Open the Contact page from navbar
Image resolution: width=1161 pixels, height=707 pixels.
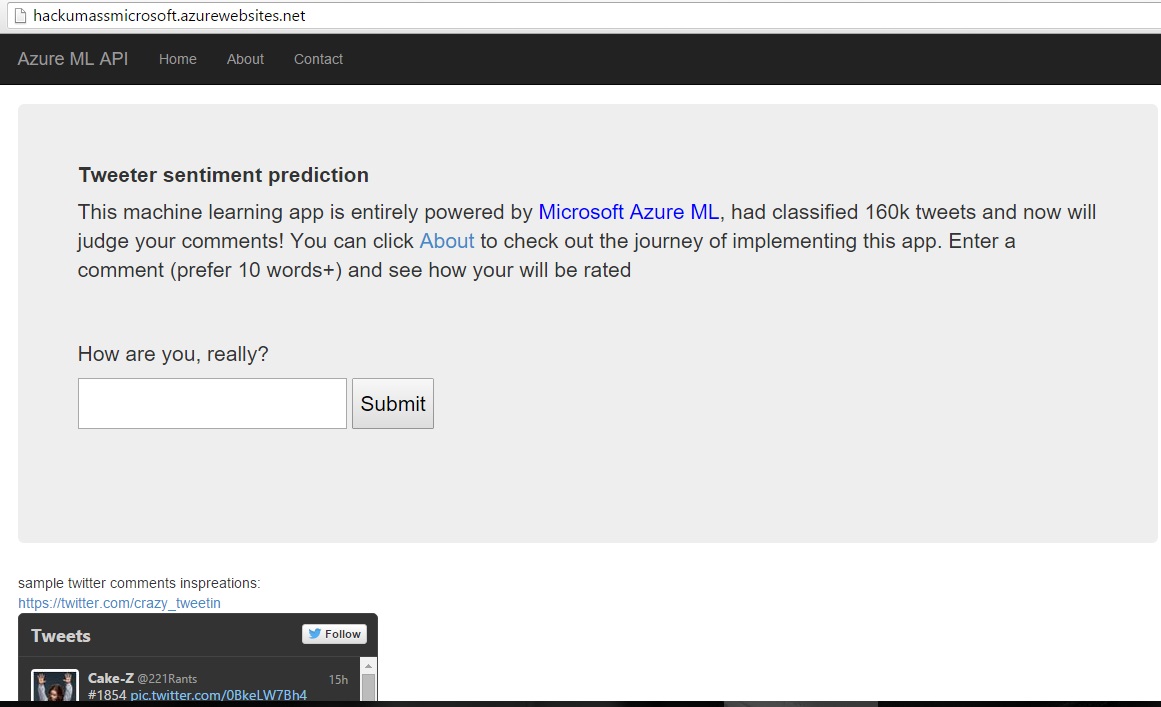[x=318, y=59]
